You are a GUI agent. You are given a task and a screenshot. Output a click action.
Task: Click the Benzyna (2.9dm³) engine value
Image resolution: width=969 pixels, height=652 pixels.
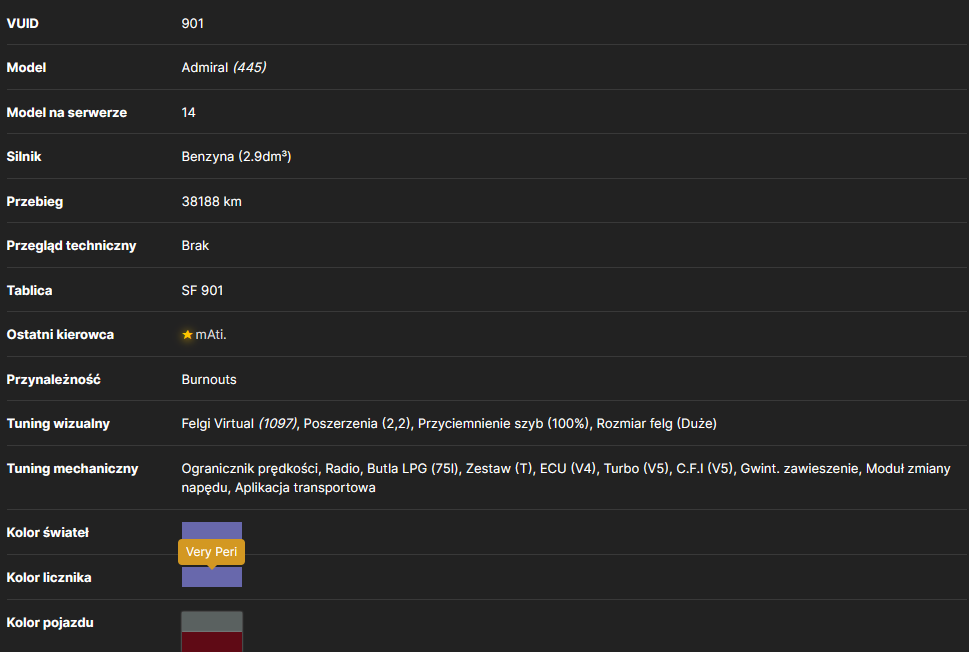pos(236,156)
